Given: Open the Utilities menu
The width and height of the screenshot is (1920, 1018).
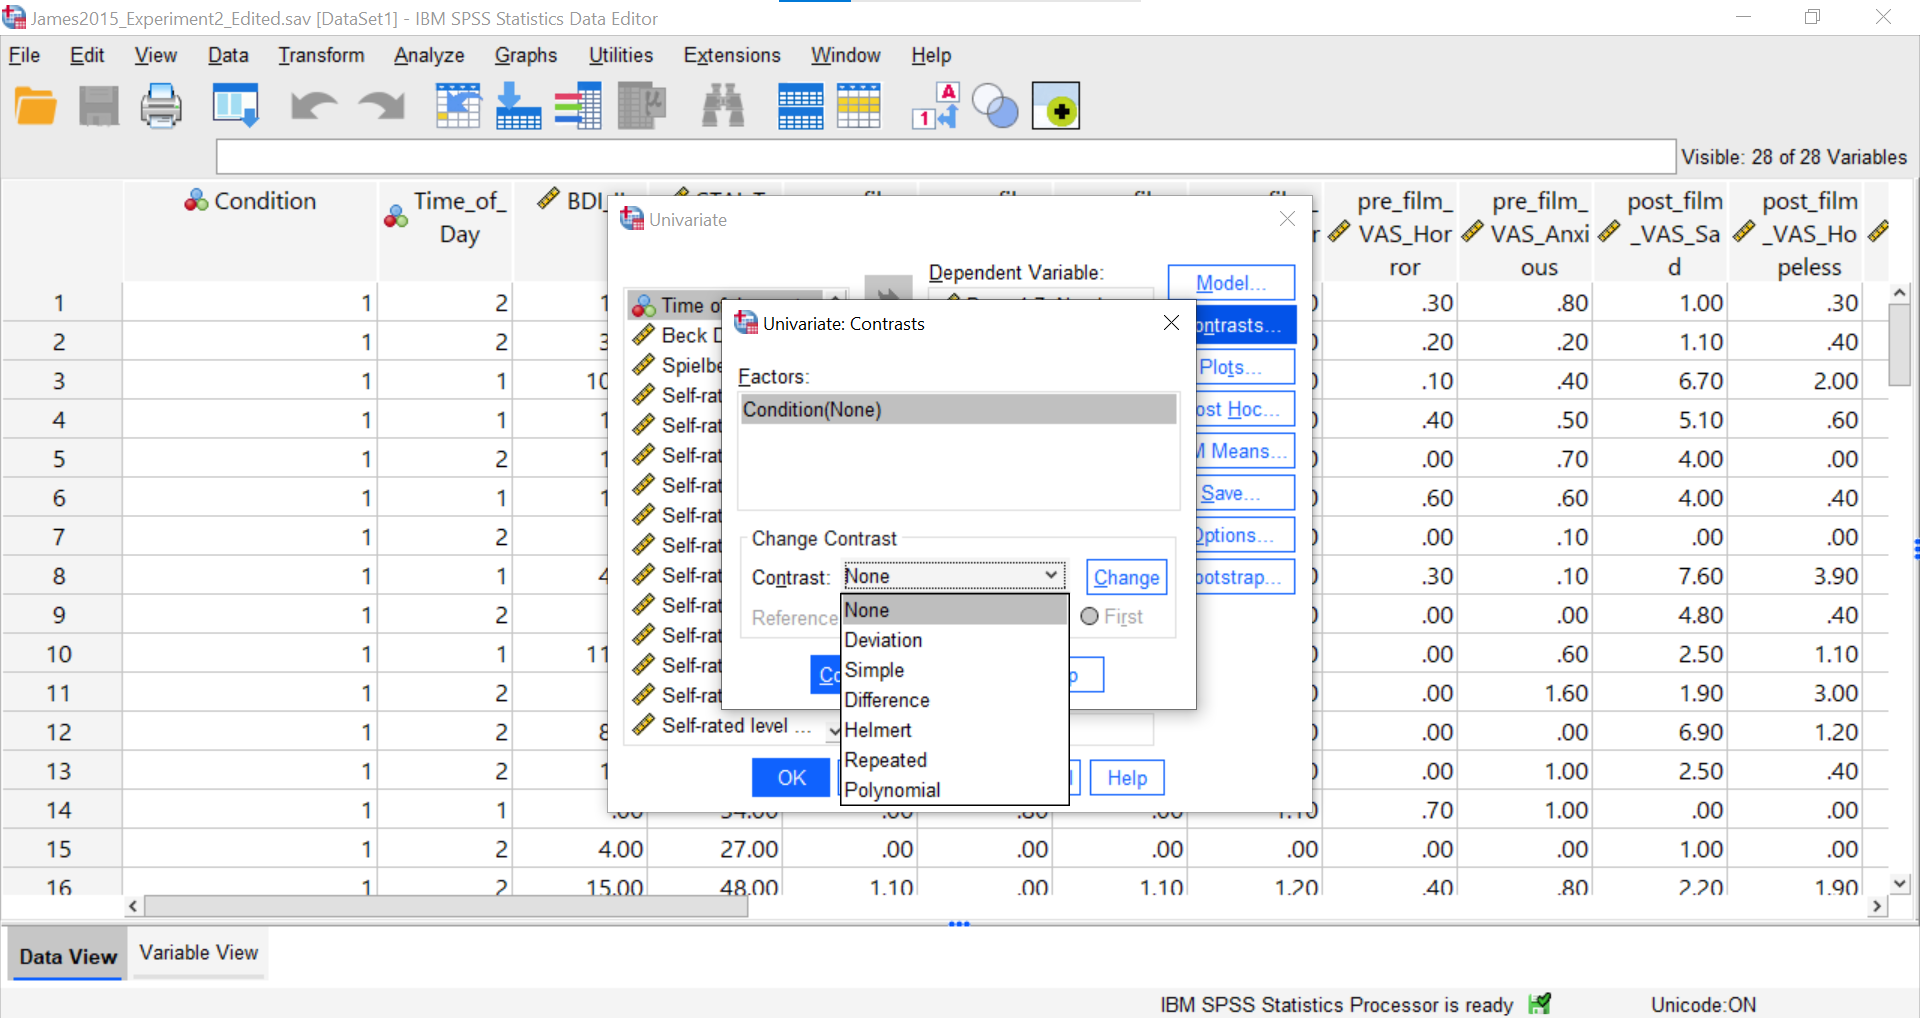Looking at the screenshot, I should [621, 55].
